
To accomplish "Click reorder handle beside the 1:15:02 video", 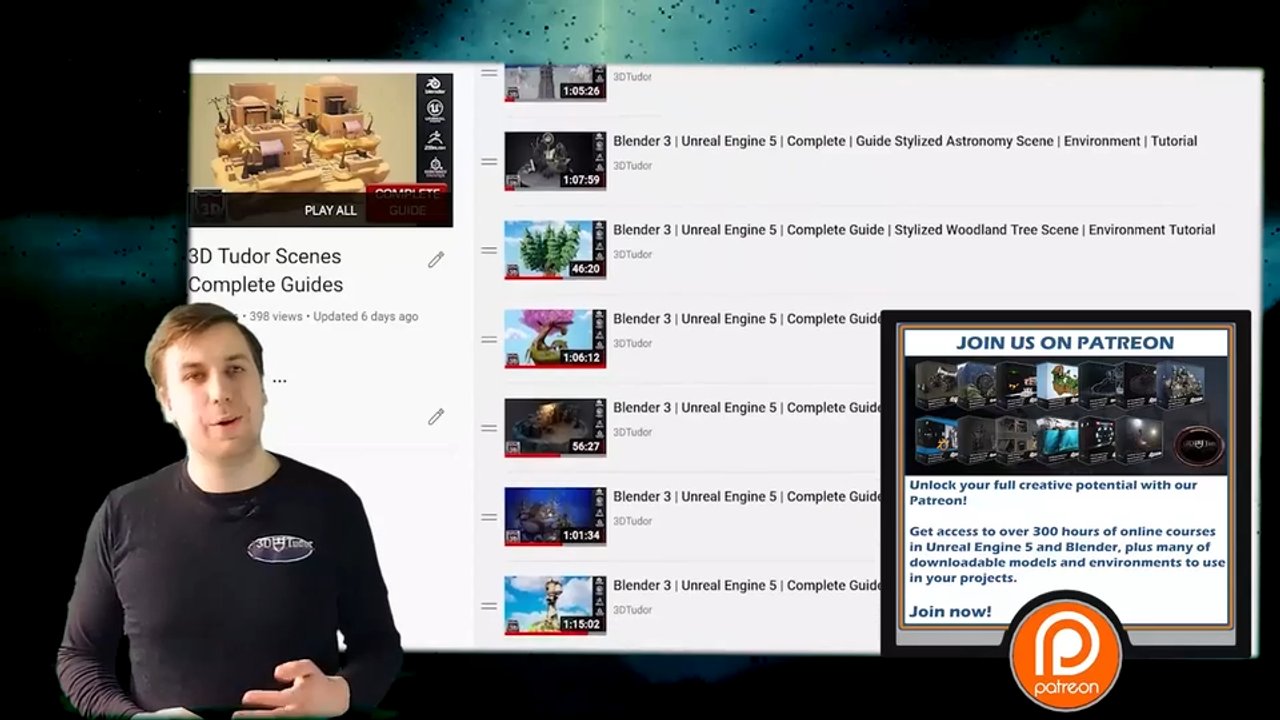I will [489, 606].
